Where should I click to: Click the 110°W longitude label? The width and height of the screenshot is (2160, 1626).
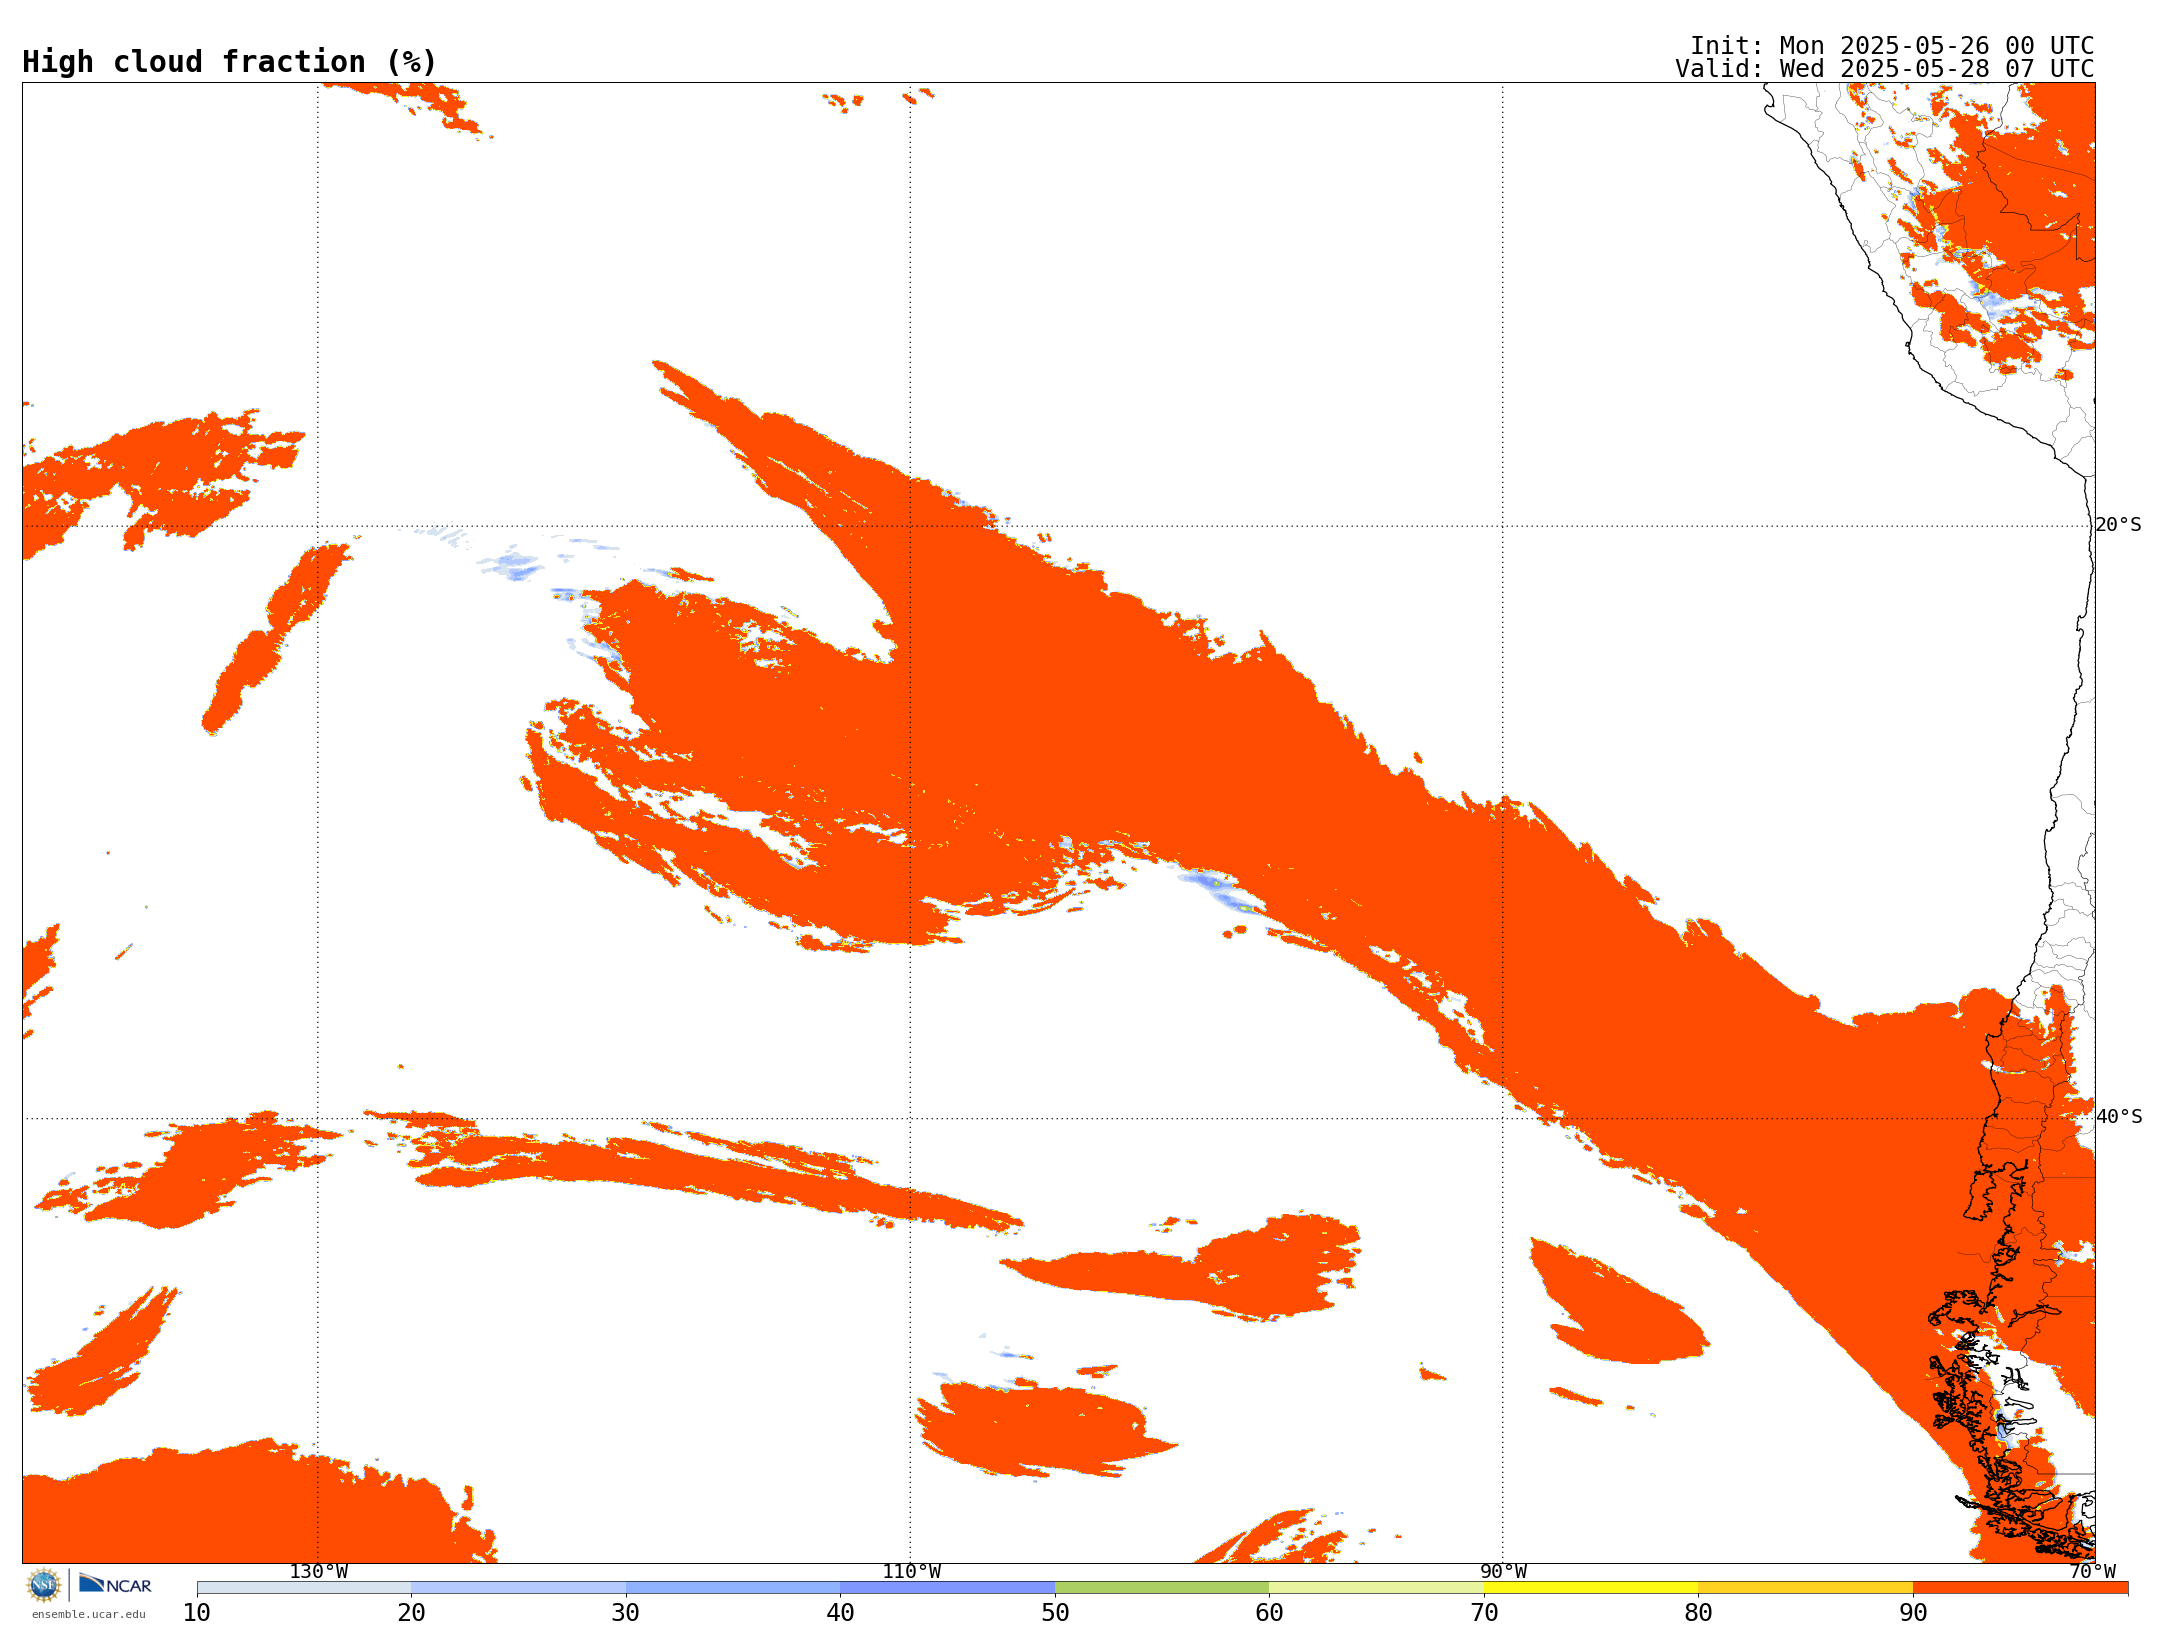(x=911, y=1572)
